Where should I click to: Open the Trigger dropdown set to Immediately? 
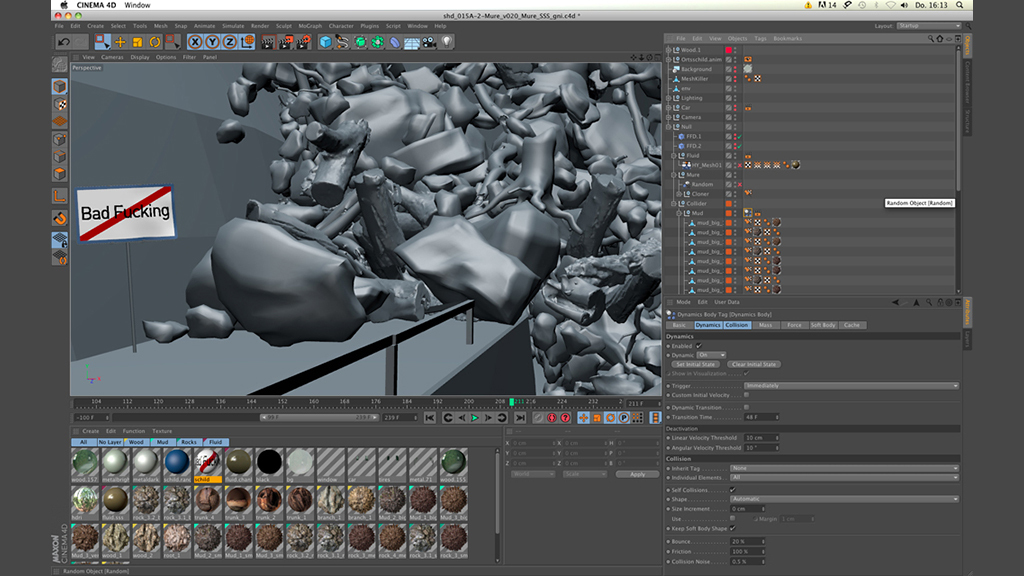851,385
